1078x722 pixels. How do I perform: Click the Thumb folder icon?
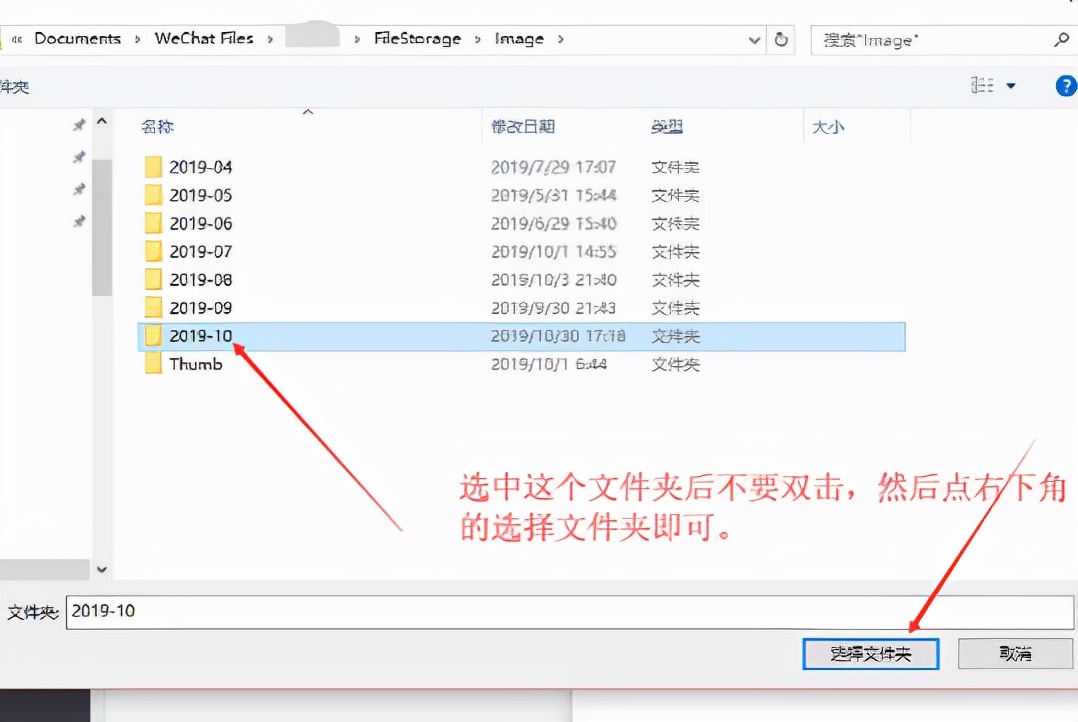point(153,364)
